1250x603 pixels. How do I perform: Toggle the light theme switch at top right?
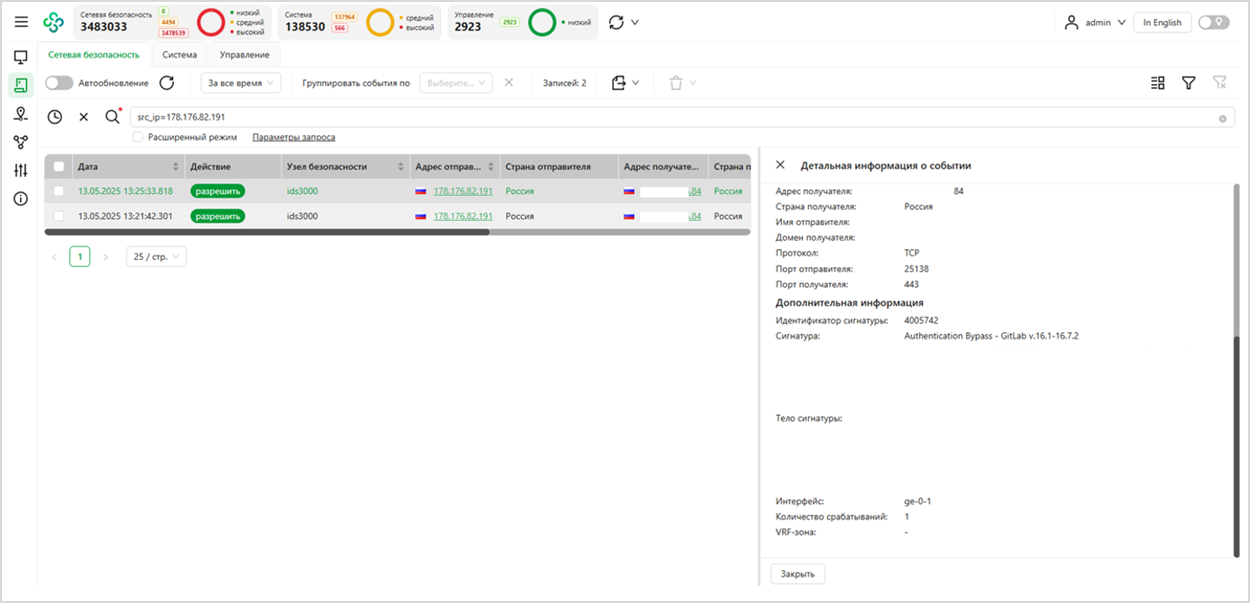pyautogui.click(x=1213, y=22)
